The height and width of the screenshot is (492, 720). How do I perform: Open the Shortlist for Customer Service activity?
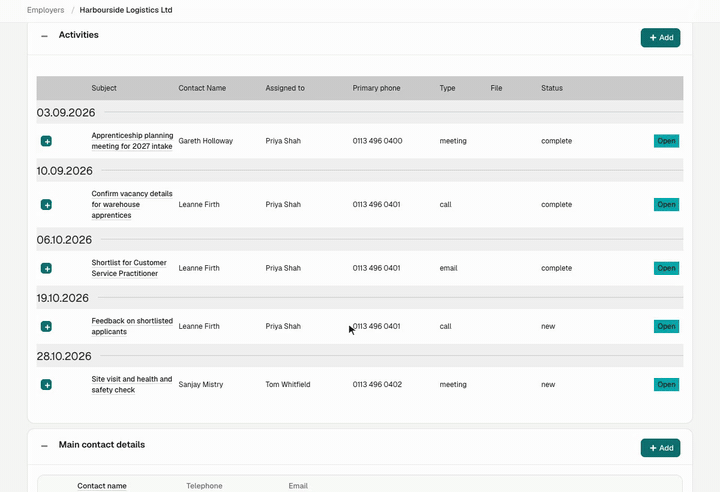point(666,268)
